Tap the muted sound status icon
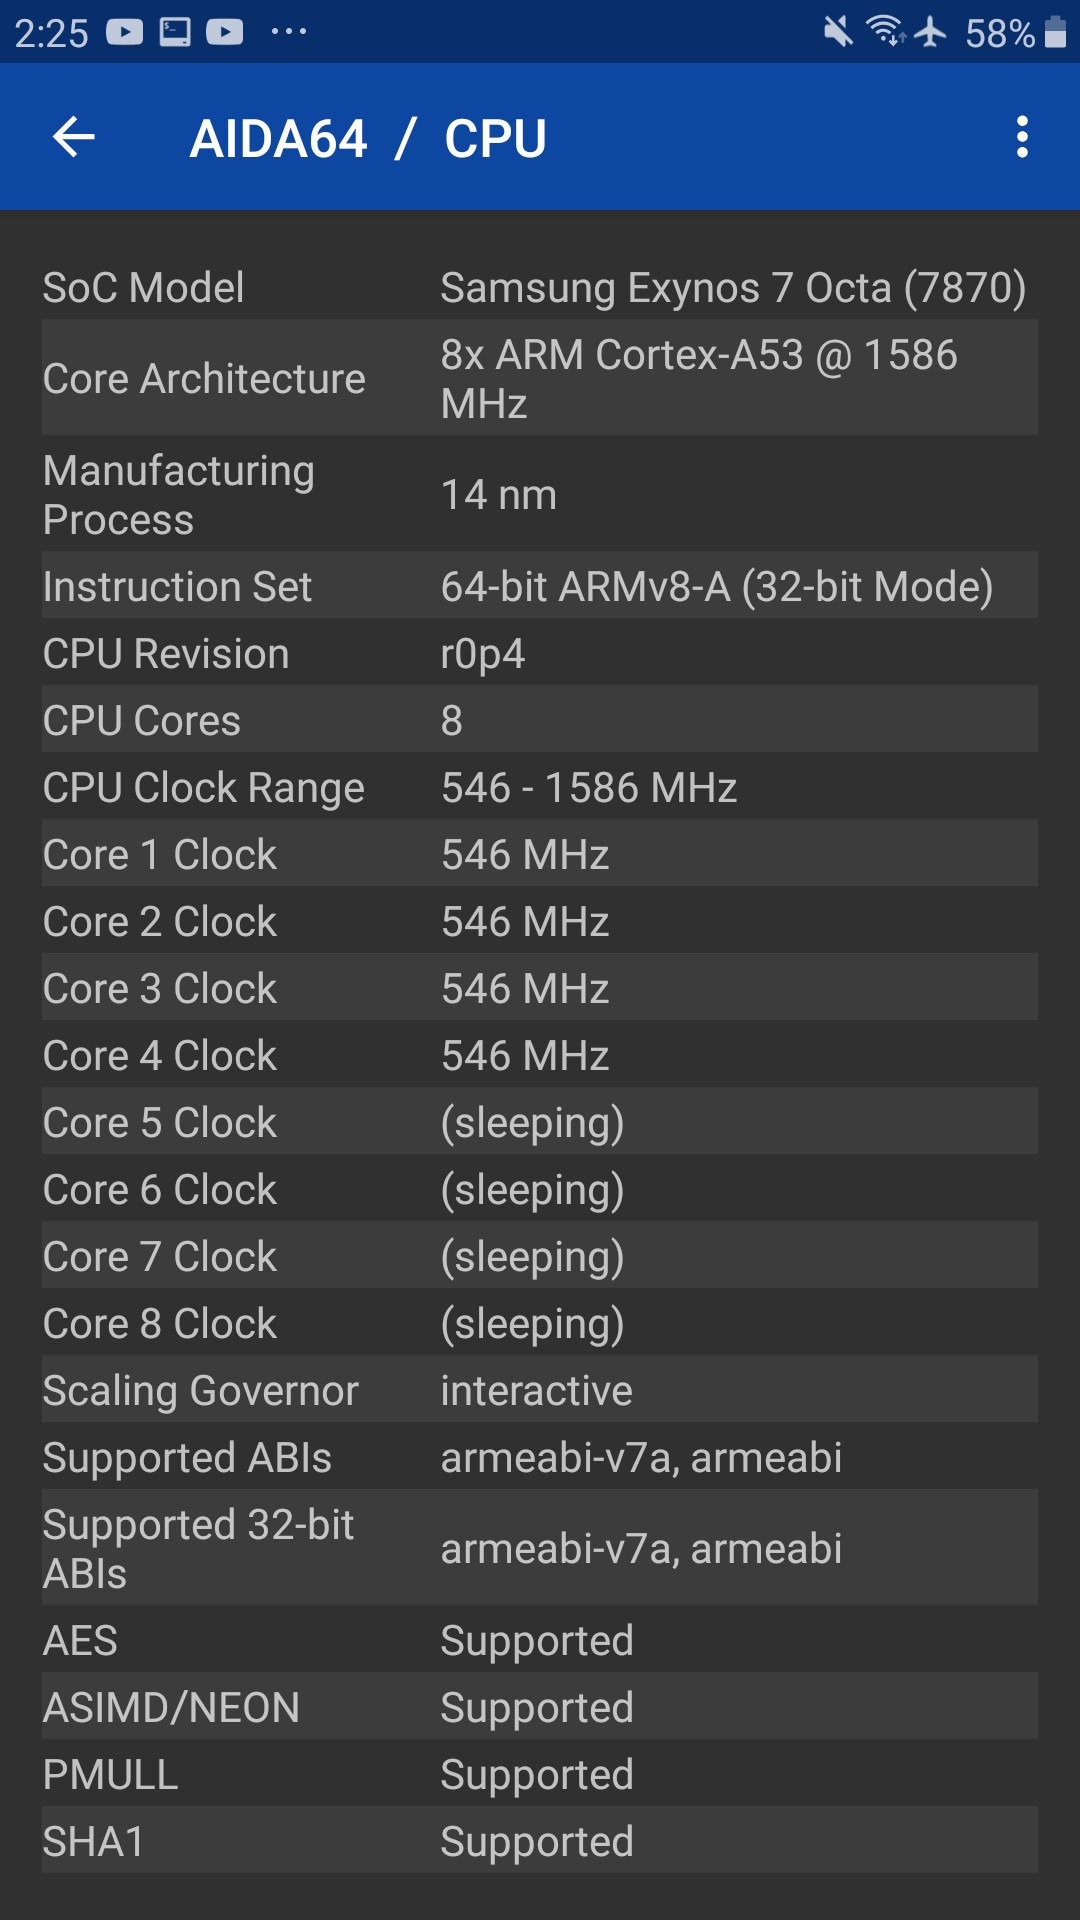The height and width of the screenshot is (1920, 1080). pyautogui.click(x=838, y=32)
